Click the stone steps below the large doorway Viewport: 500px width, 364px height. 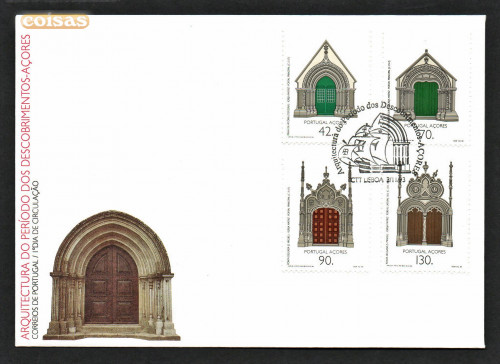112,332
